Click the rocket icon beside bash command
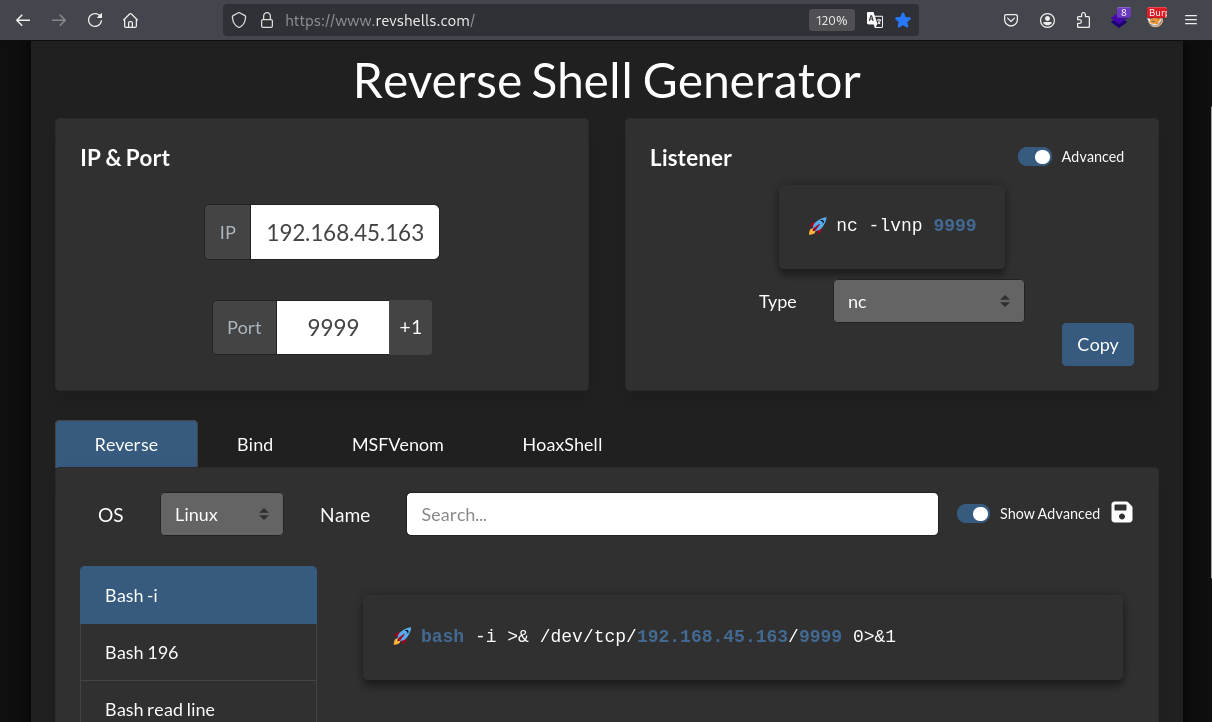 (402, 636)
